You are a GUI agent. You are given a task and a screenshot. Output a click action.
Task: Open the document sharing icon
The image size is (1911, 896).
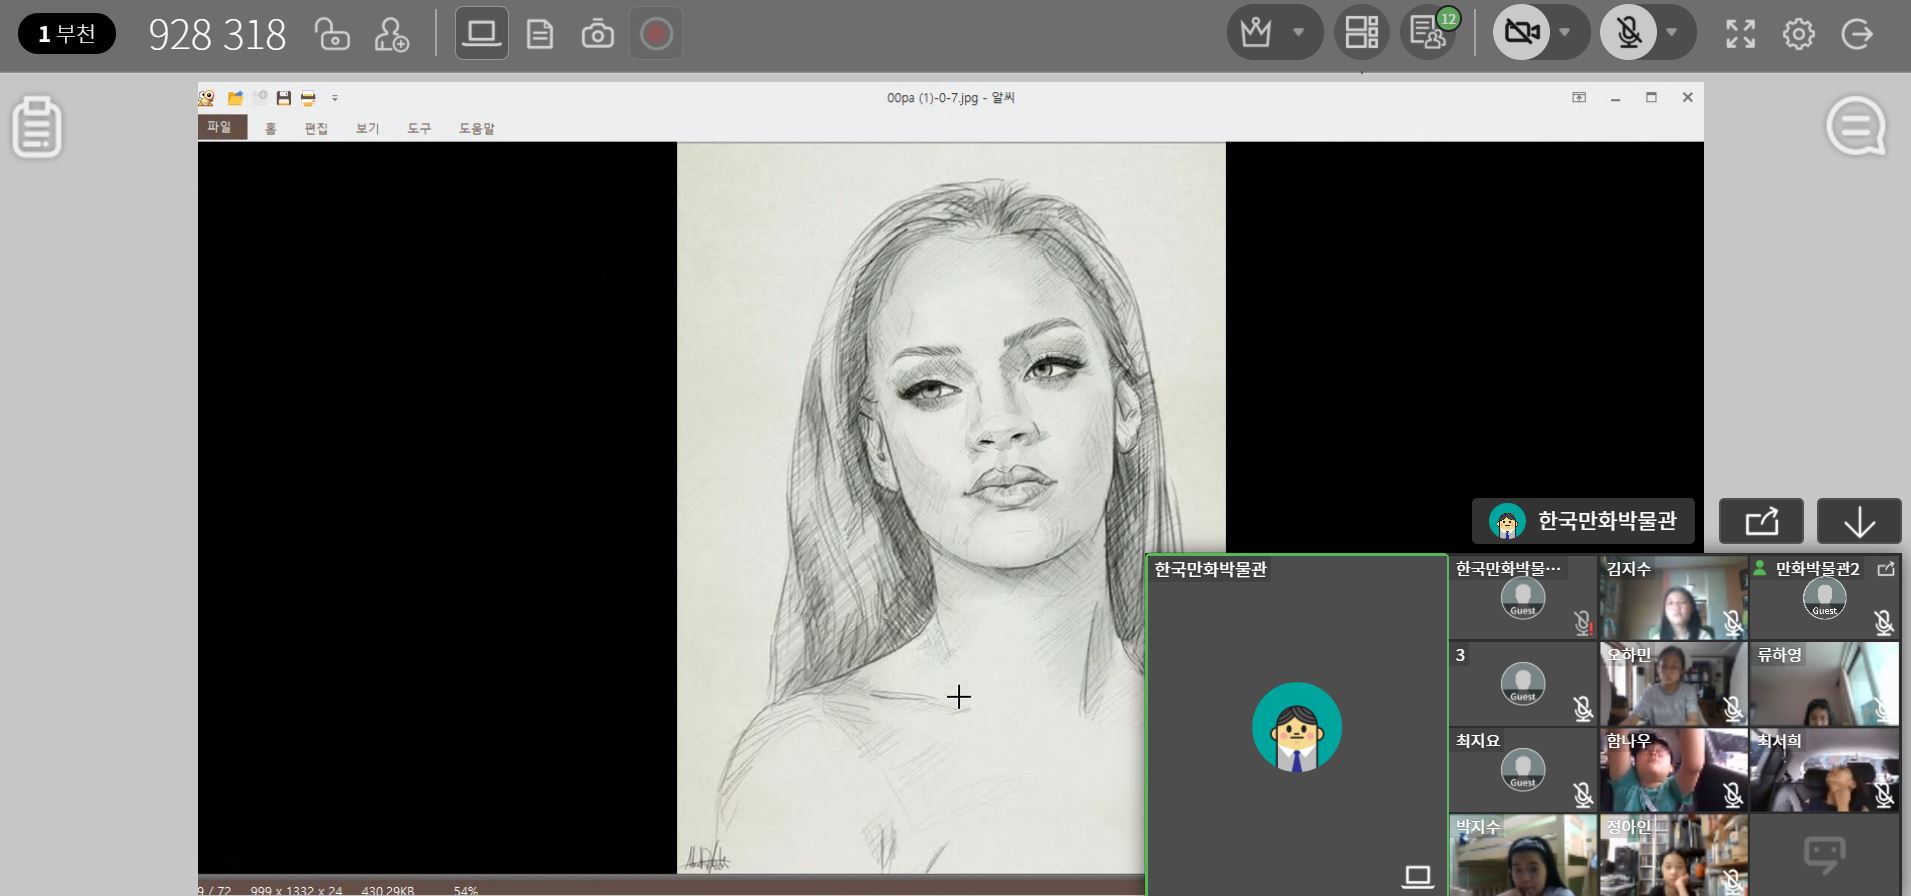[x=540, y=35]
